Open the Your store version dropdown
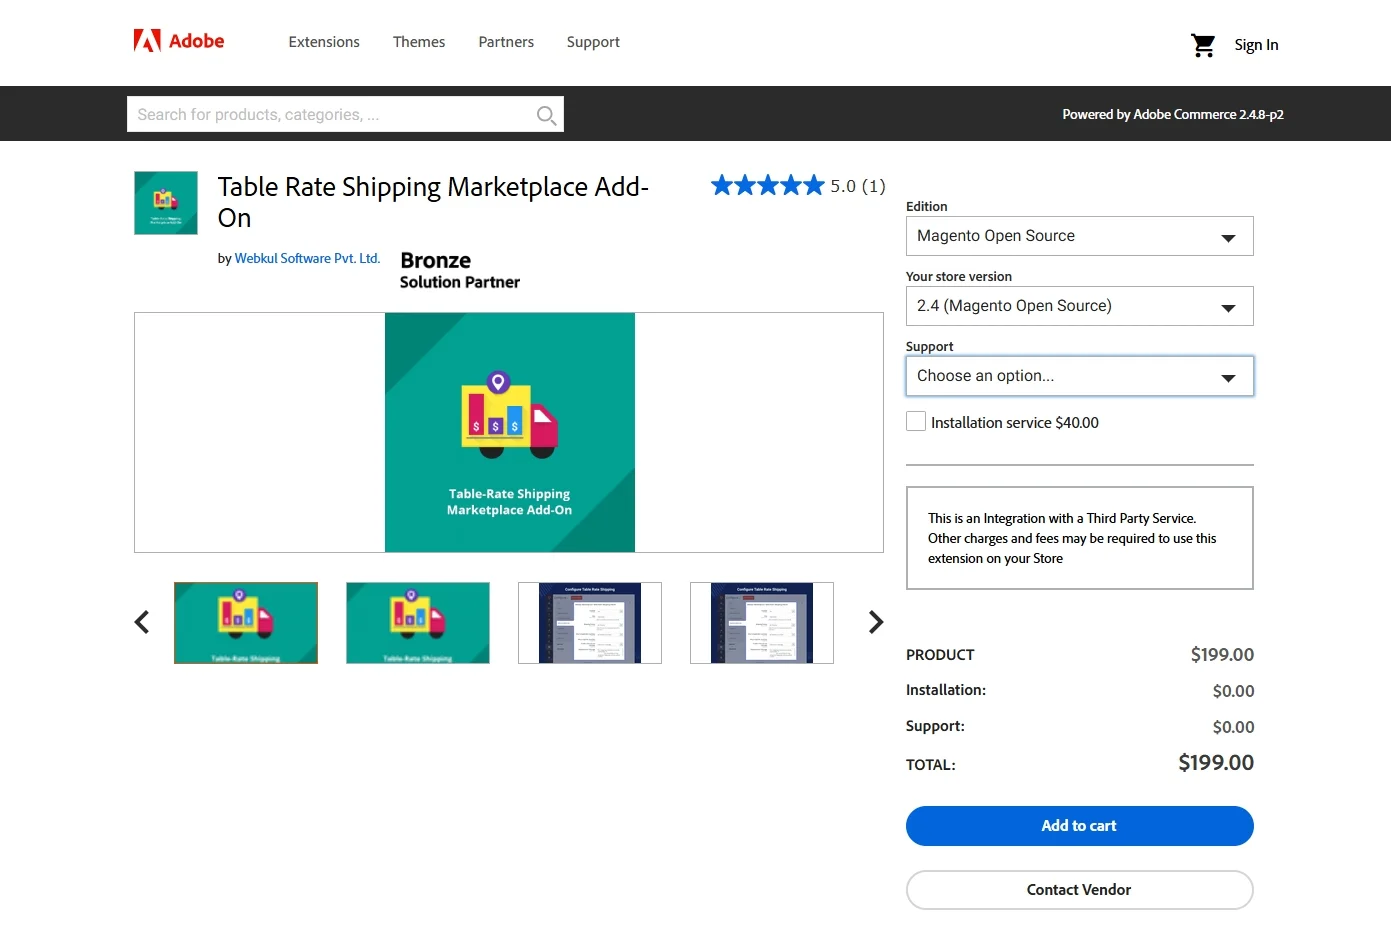 pos(1078,306)
